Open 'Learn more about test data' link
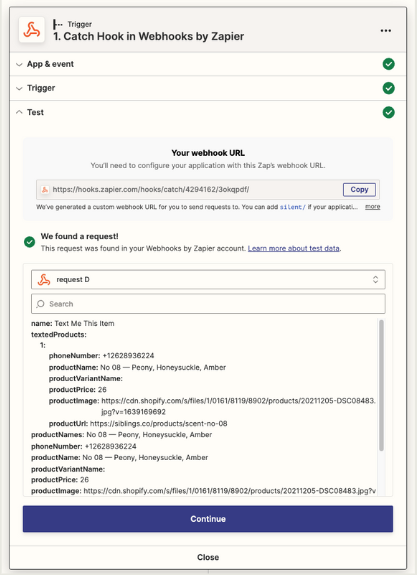Viewport: 417px width, 575px height. tap(293, 249)
